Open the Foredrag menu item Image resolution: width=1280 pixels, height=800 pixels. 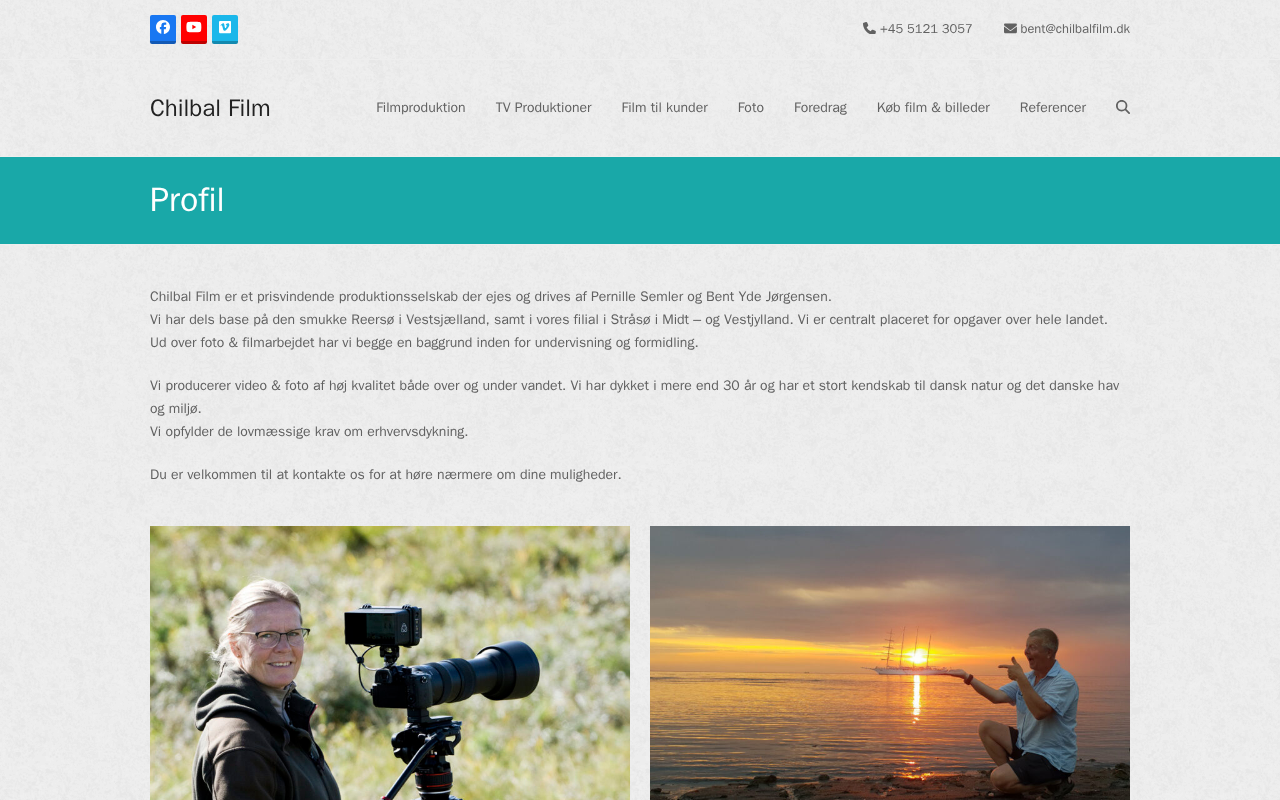(x=820, y=108)
